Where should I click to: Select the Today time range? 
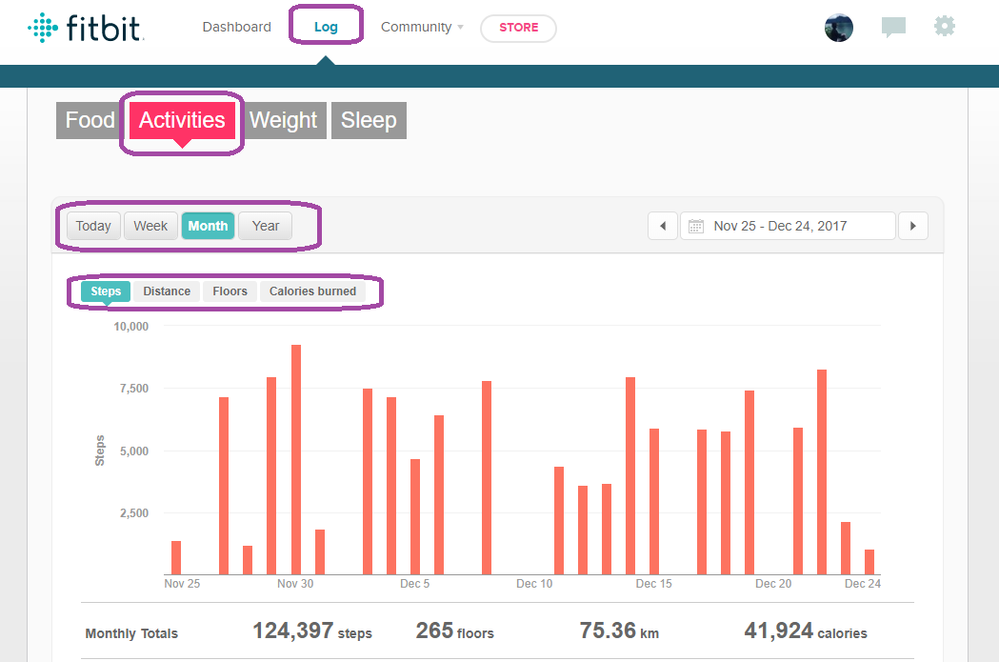click(93, 226)
